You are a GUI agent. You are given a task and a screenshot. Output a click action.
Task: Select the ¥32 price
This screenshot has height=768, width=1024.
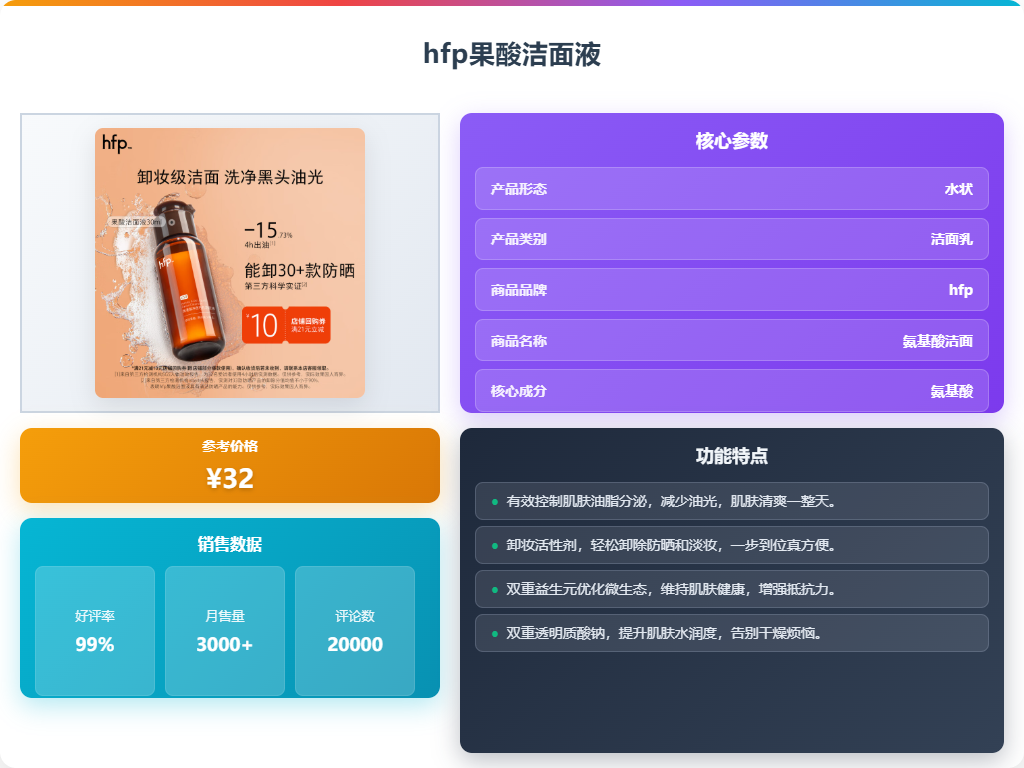[230, 479]
